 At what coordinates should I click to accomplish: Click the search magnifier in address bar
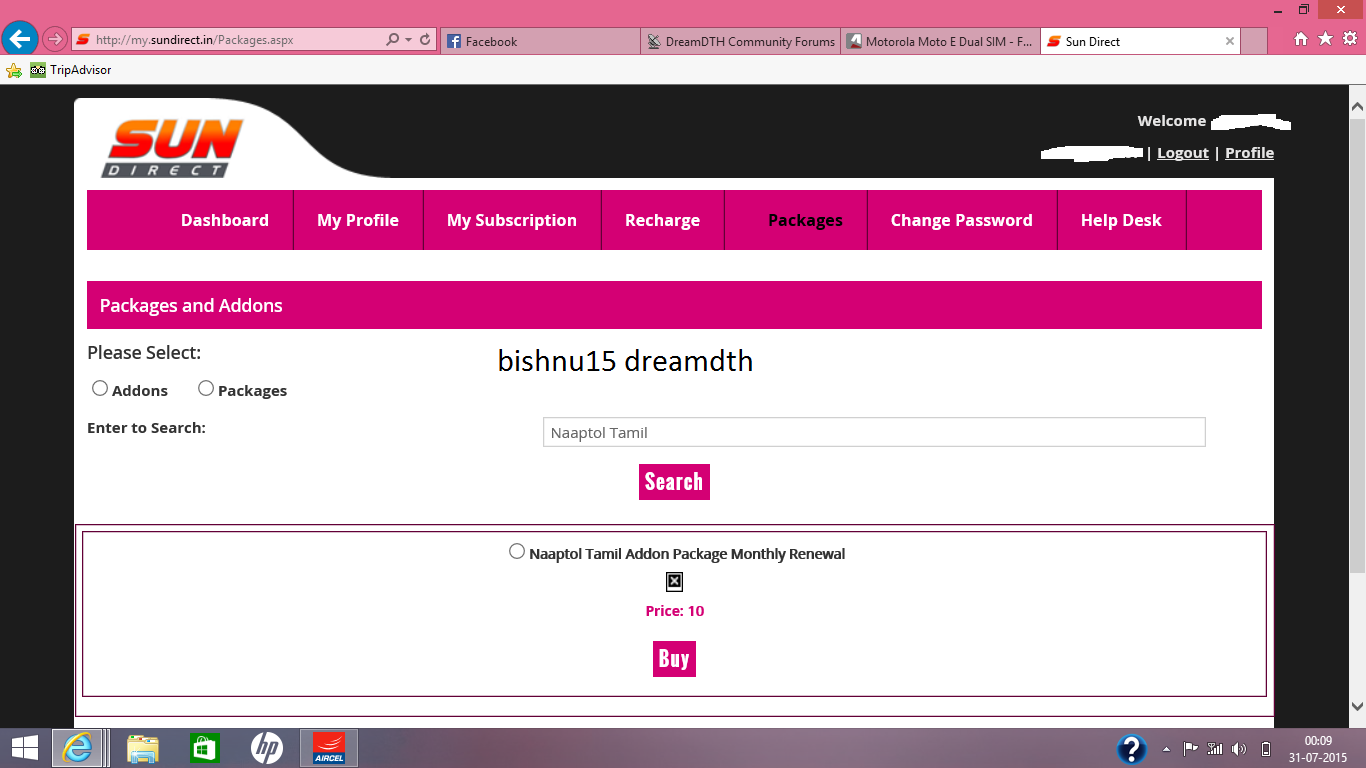393,40
